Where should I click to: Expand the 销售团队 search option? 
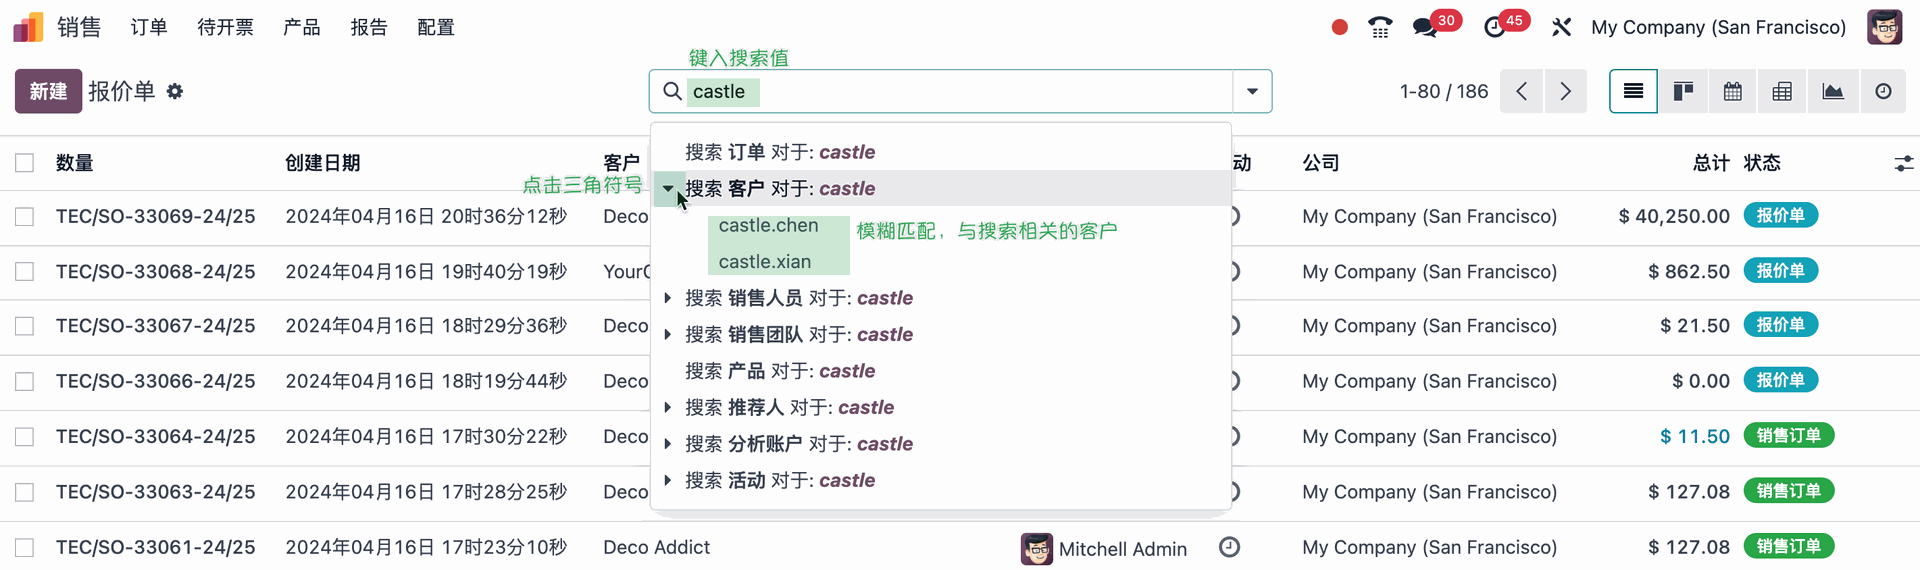[667, 334]
